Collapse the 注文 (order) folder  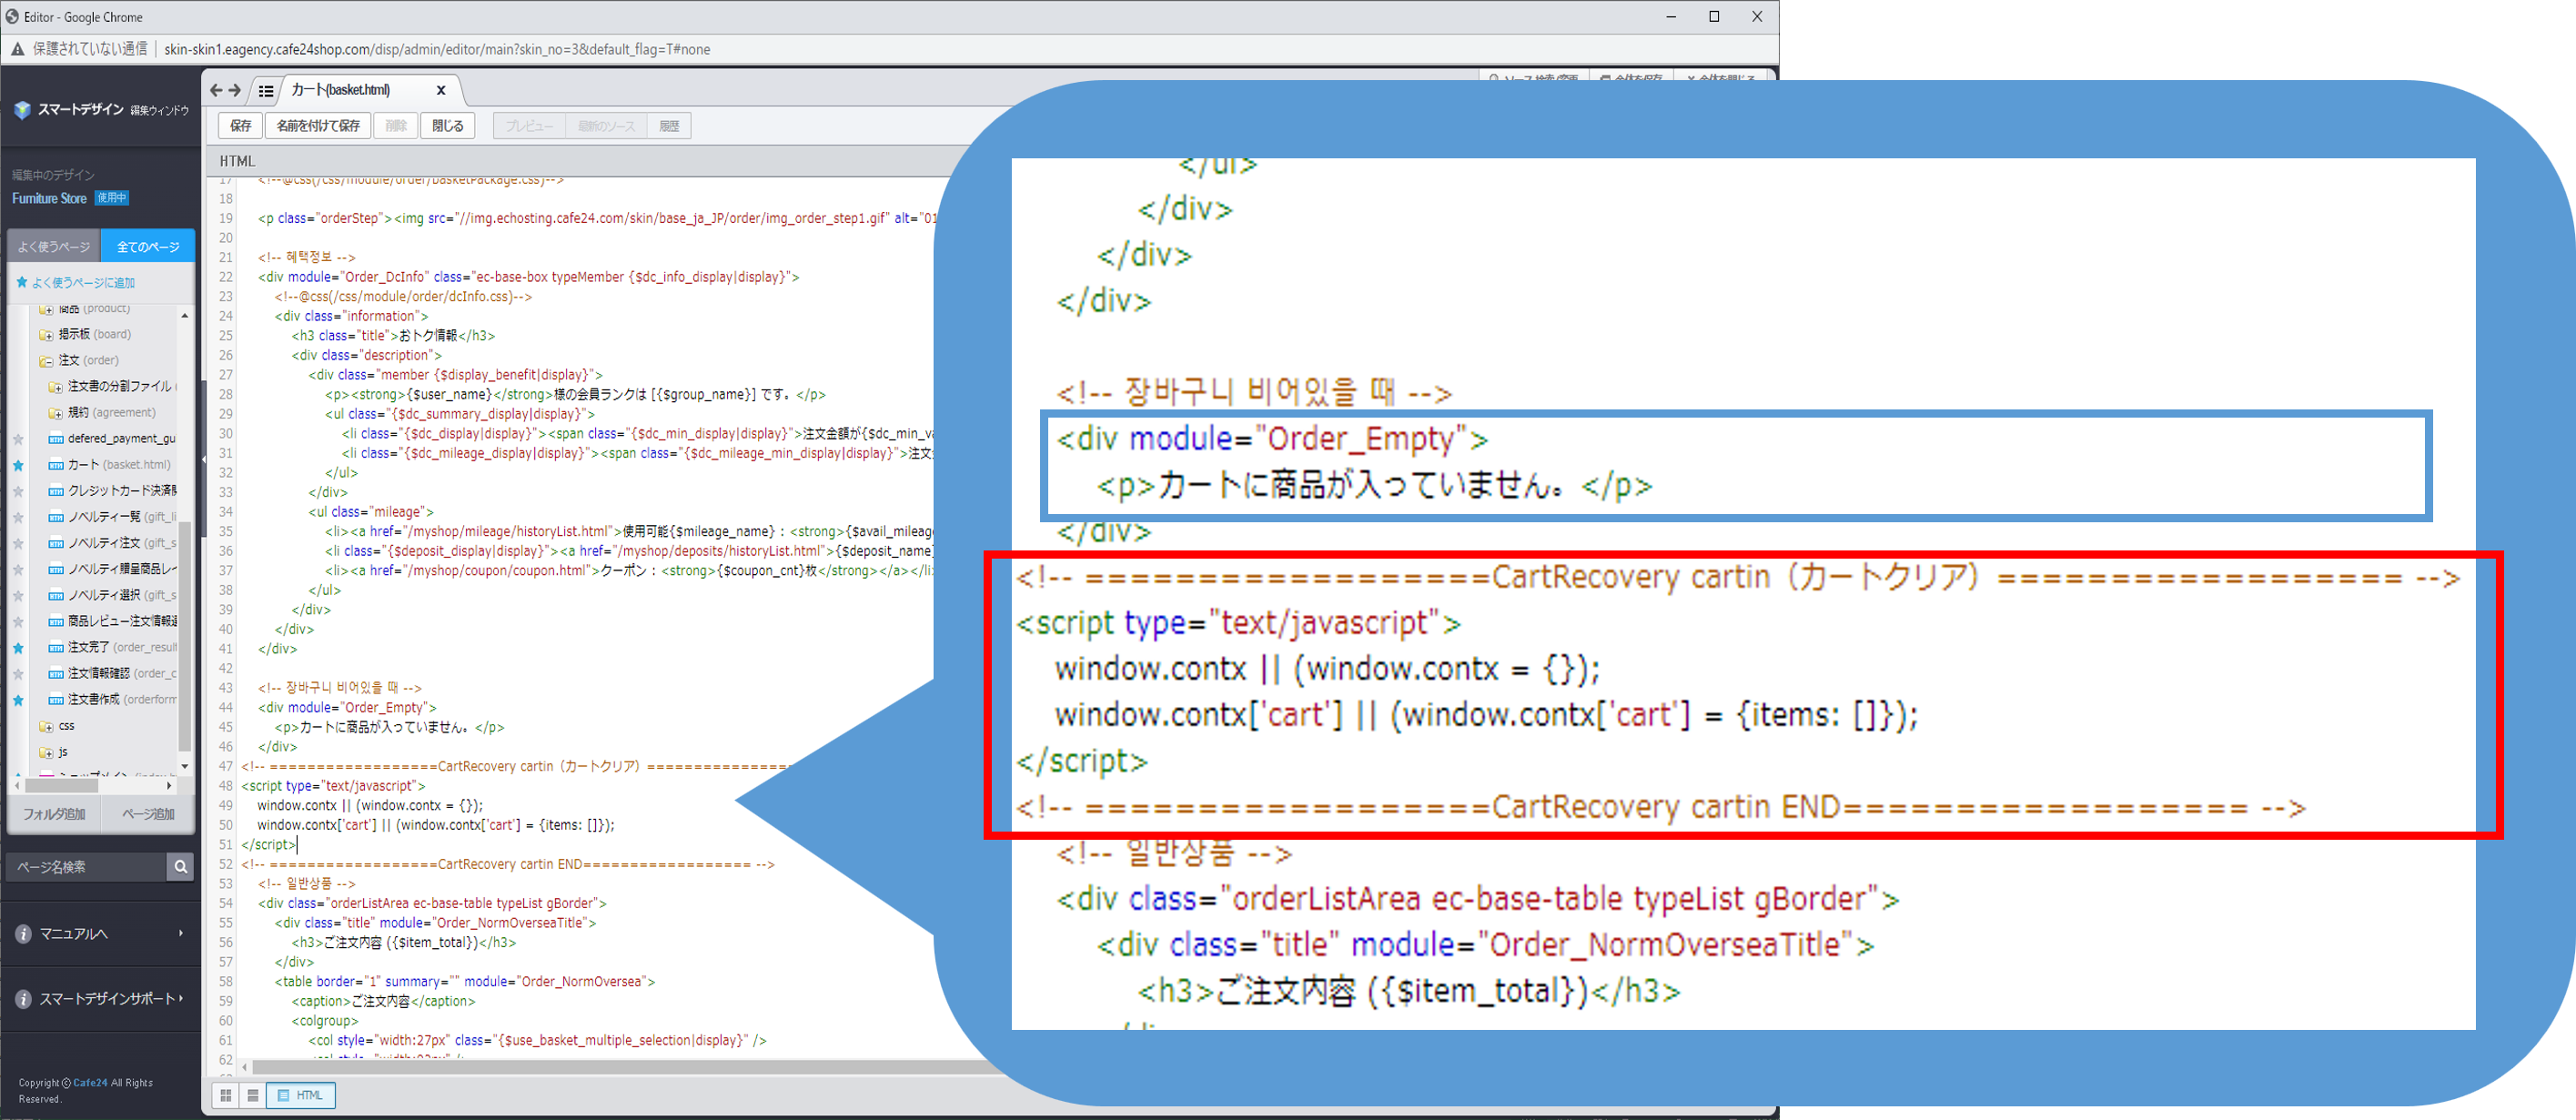pyautogui.click(x=46, y=361)
